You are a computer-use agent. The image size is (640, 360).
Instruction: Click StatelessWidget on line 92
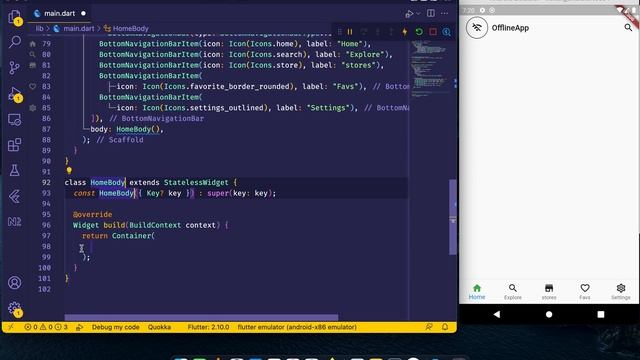[x=196, y=182]
